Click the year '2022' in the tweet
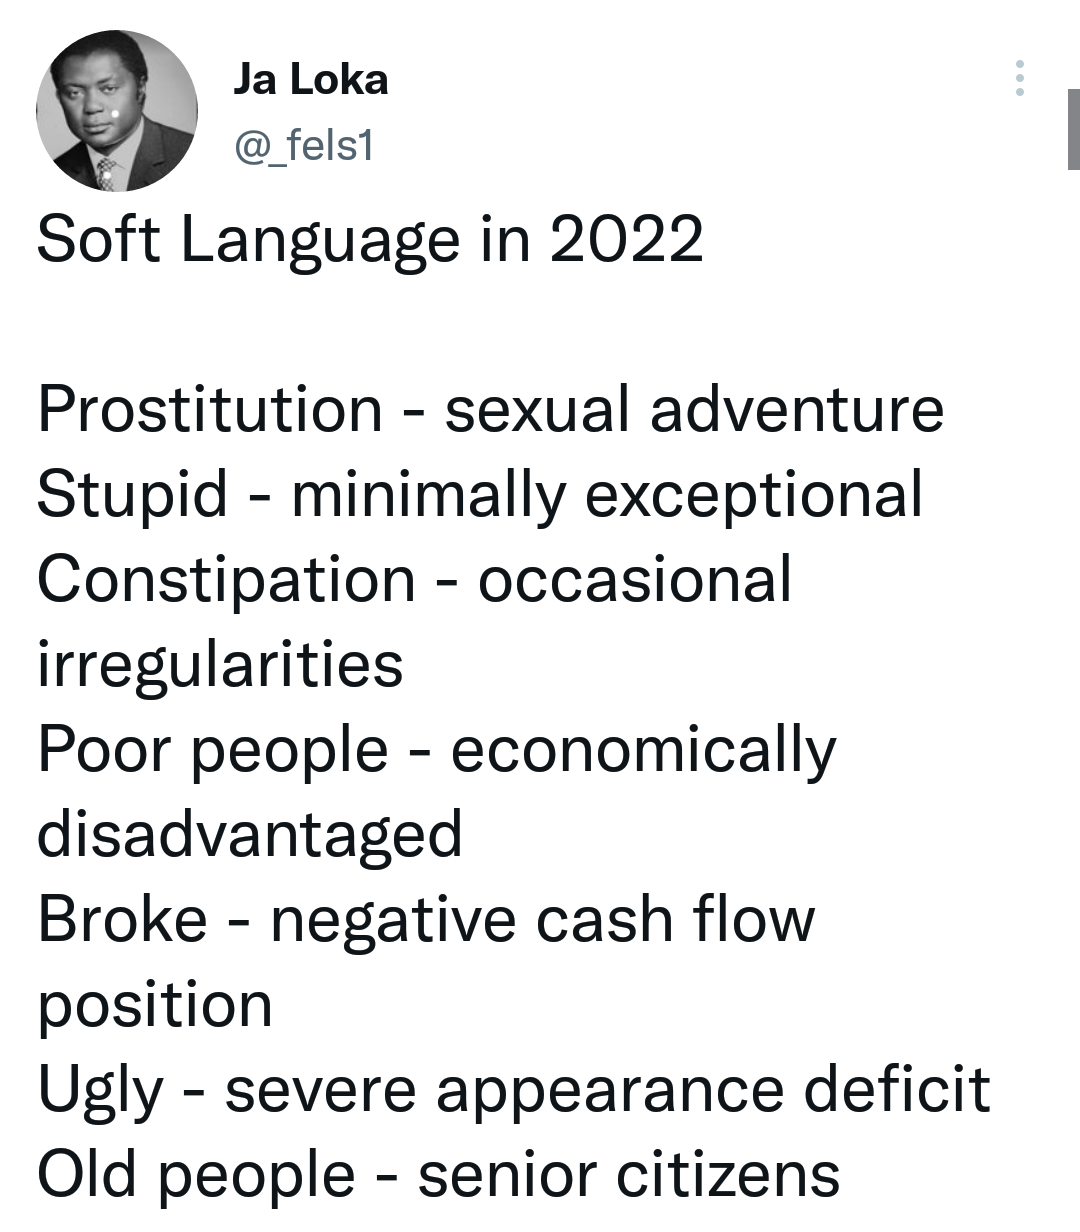The image size is (1080, 1232). 626,240
